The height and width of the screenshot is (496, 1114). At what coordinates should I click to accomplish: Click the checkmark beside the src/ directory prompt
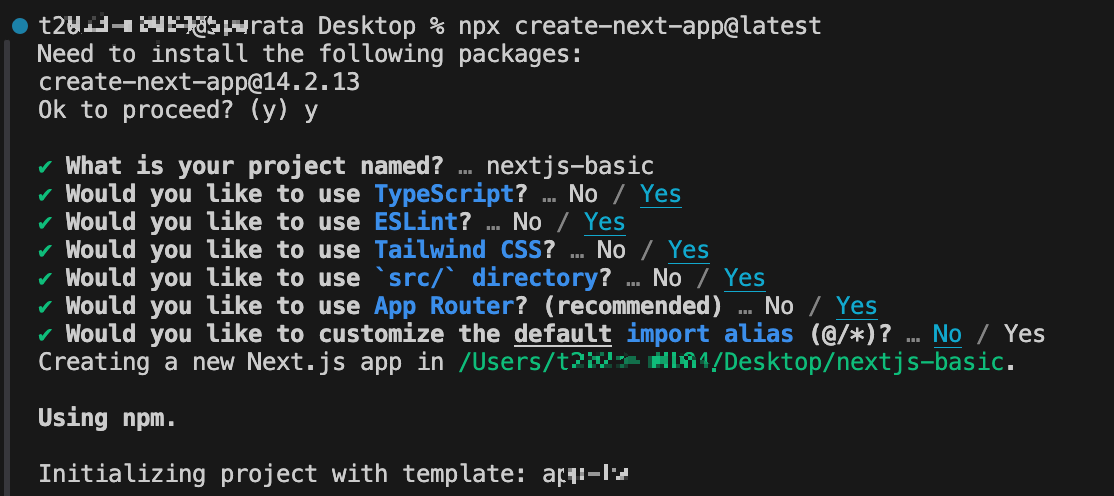45,279
